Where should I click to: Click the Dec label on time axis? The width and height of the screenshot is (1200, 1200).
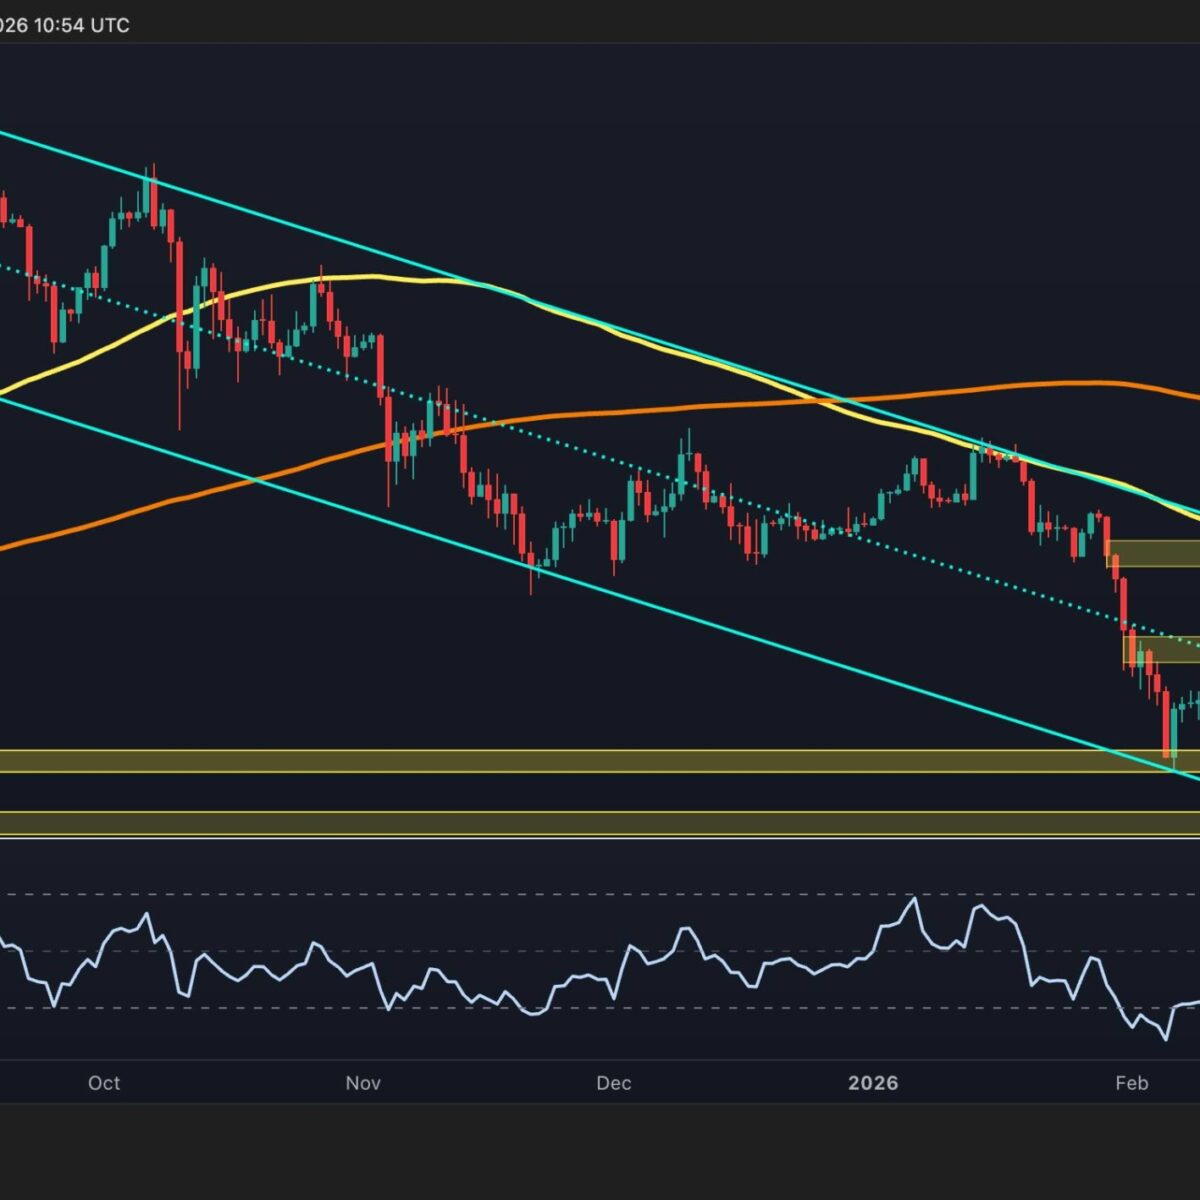click(x=613, y=1083)
